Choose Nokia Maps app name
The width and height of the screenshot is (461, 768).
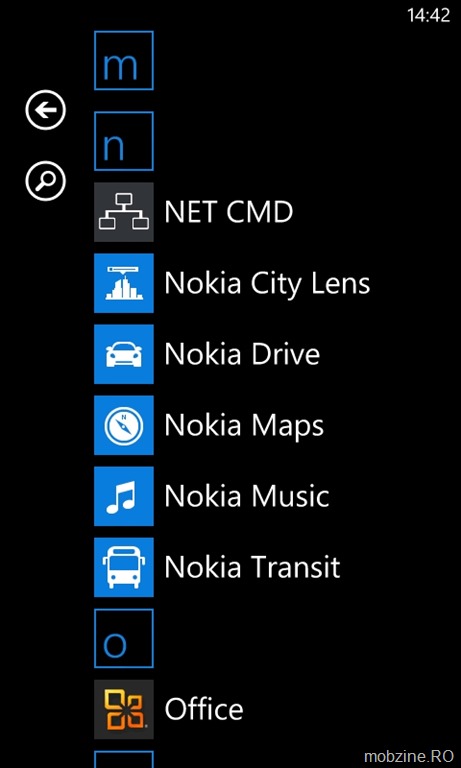(244, 427)
